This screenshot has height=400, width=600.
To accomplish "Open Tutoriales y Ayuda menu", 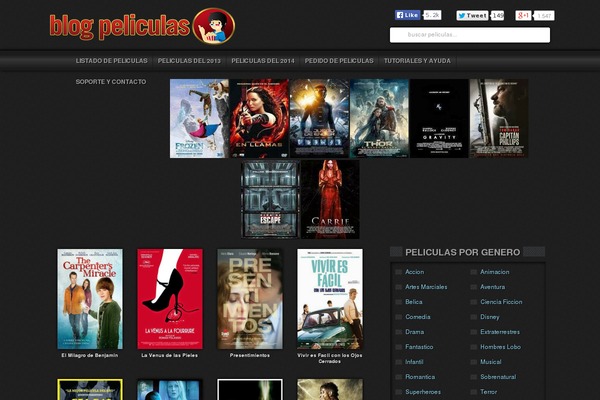I will 417,61.
